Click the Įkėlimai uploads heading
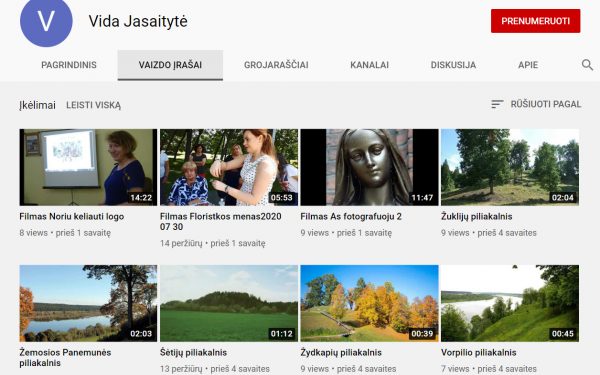Image resolution: width=600 pixels, height=375 pixels. tap(38, 105)
